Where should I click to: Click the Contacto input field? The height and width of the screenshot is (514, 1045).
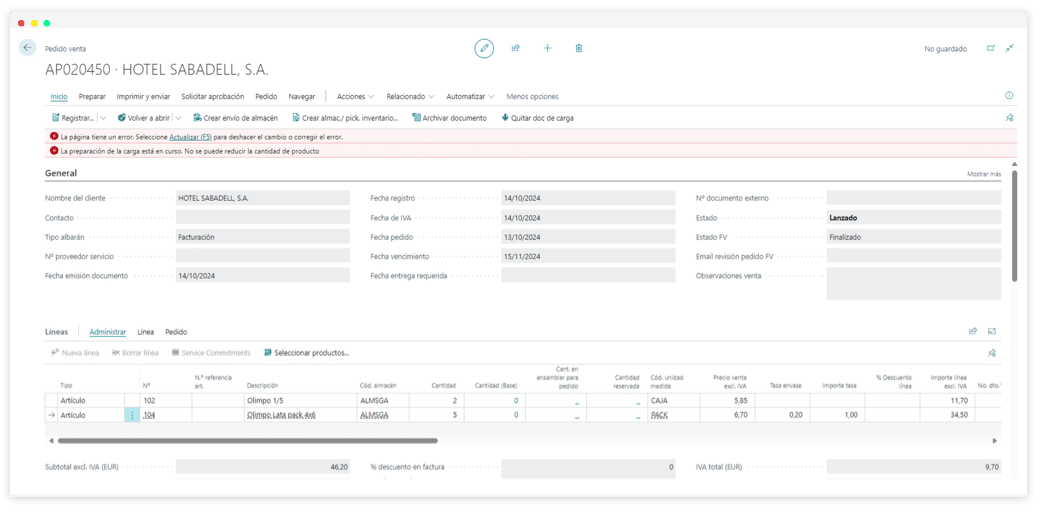(262, 218)
